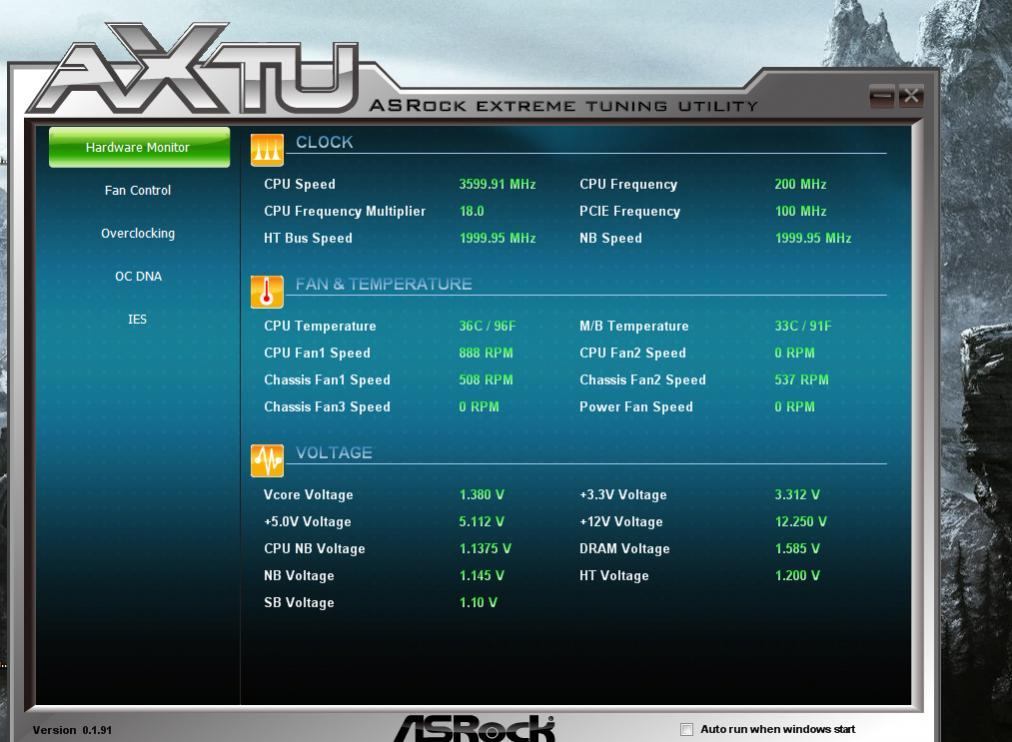Screen dimensions: 1012x742
Task: Select the +12V Voltage value 12.250 V
Action: coord(800,521)
